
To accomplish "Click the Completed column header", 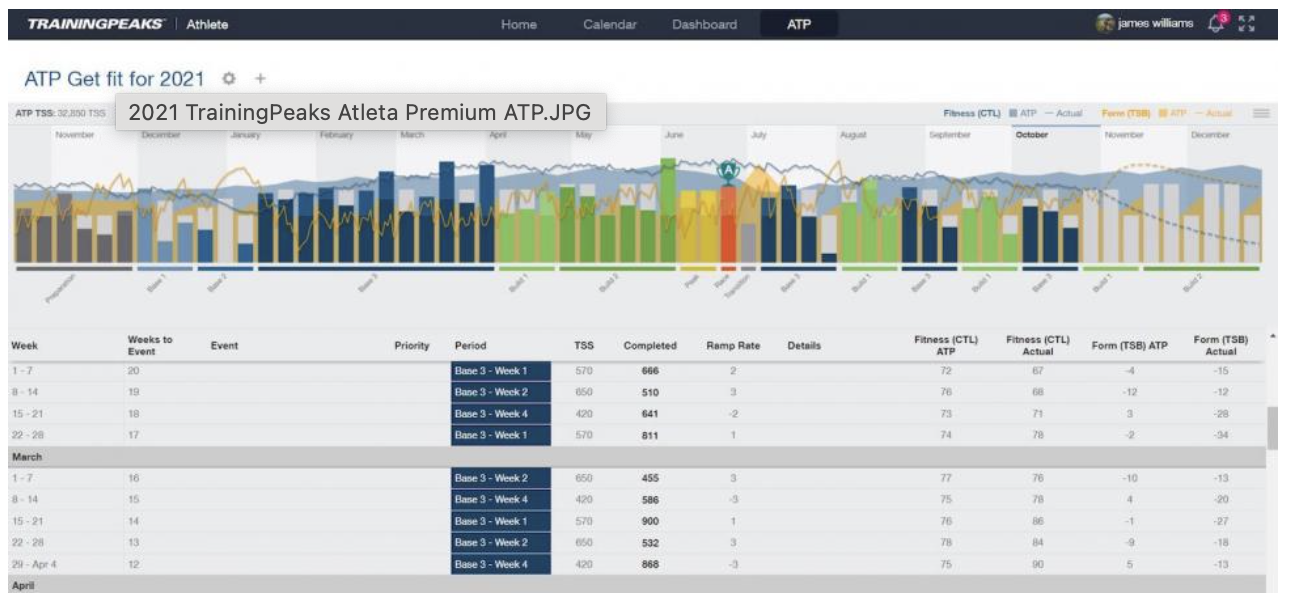I will [x=650, y=346].
